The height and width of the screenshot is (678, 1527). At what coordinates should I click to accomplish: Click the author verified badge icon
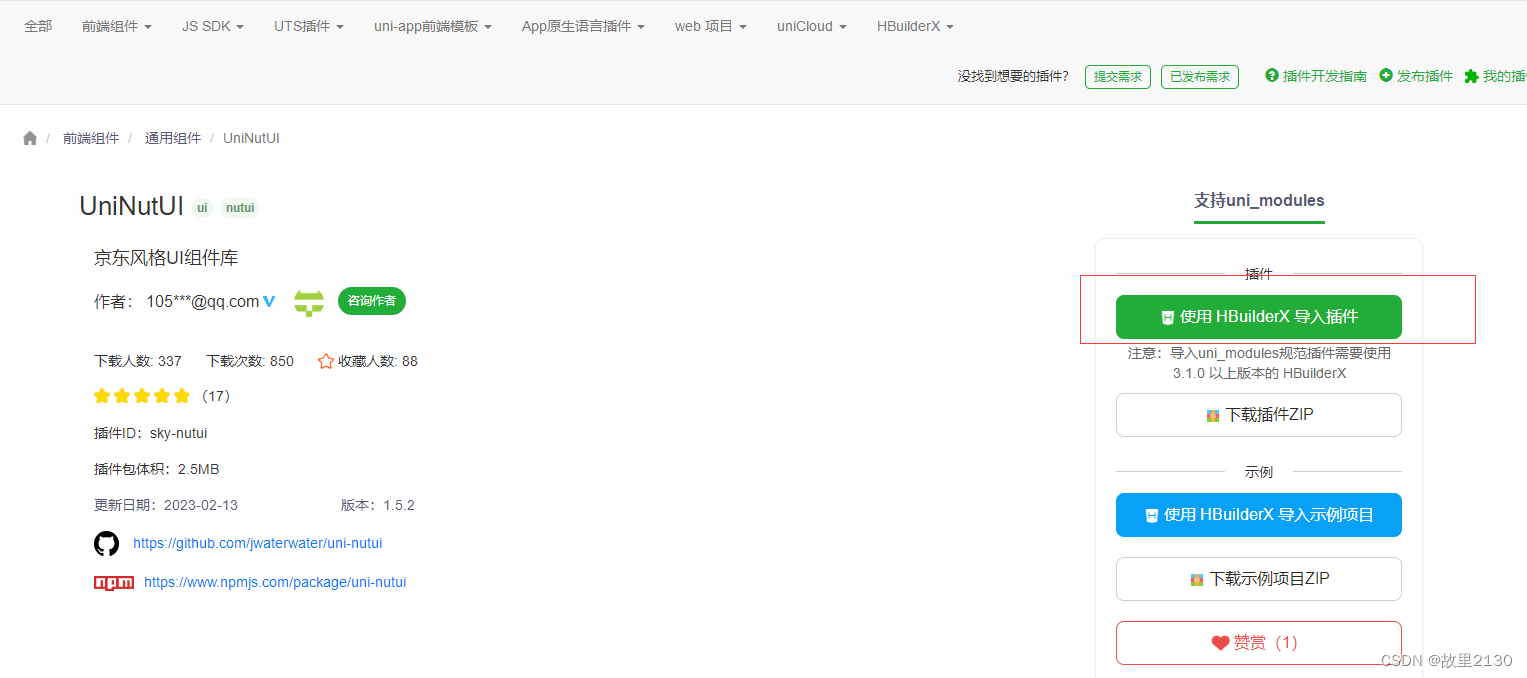click(269, 301)
